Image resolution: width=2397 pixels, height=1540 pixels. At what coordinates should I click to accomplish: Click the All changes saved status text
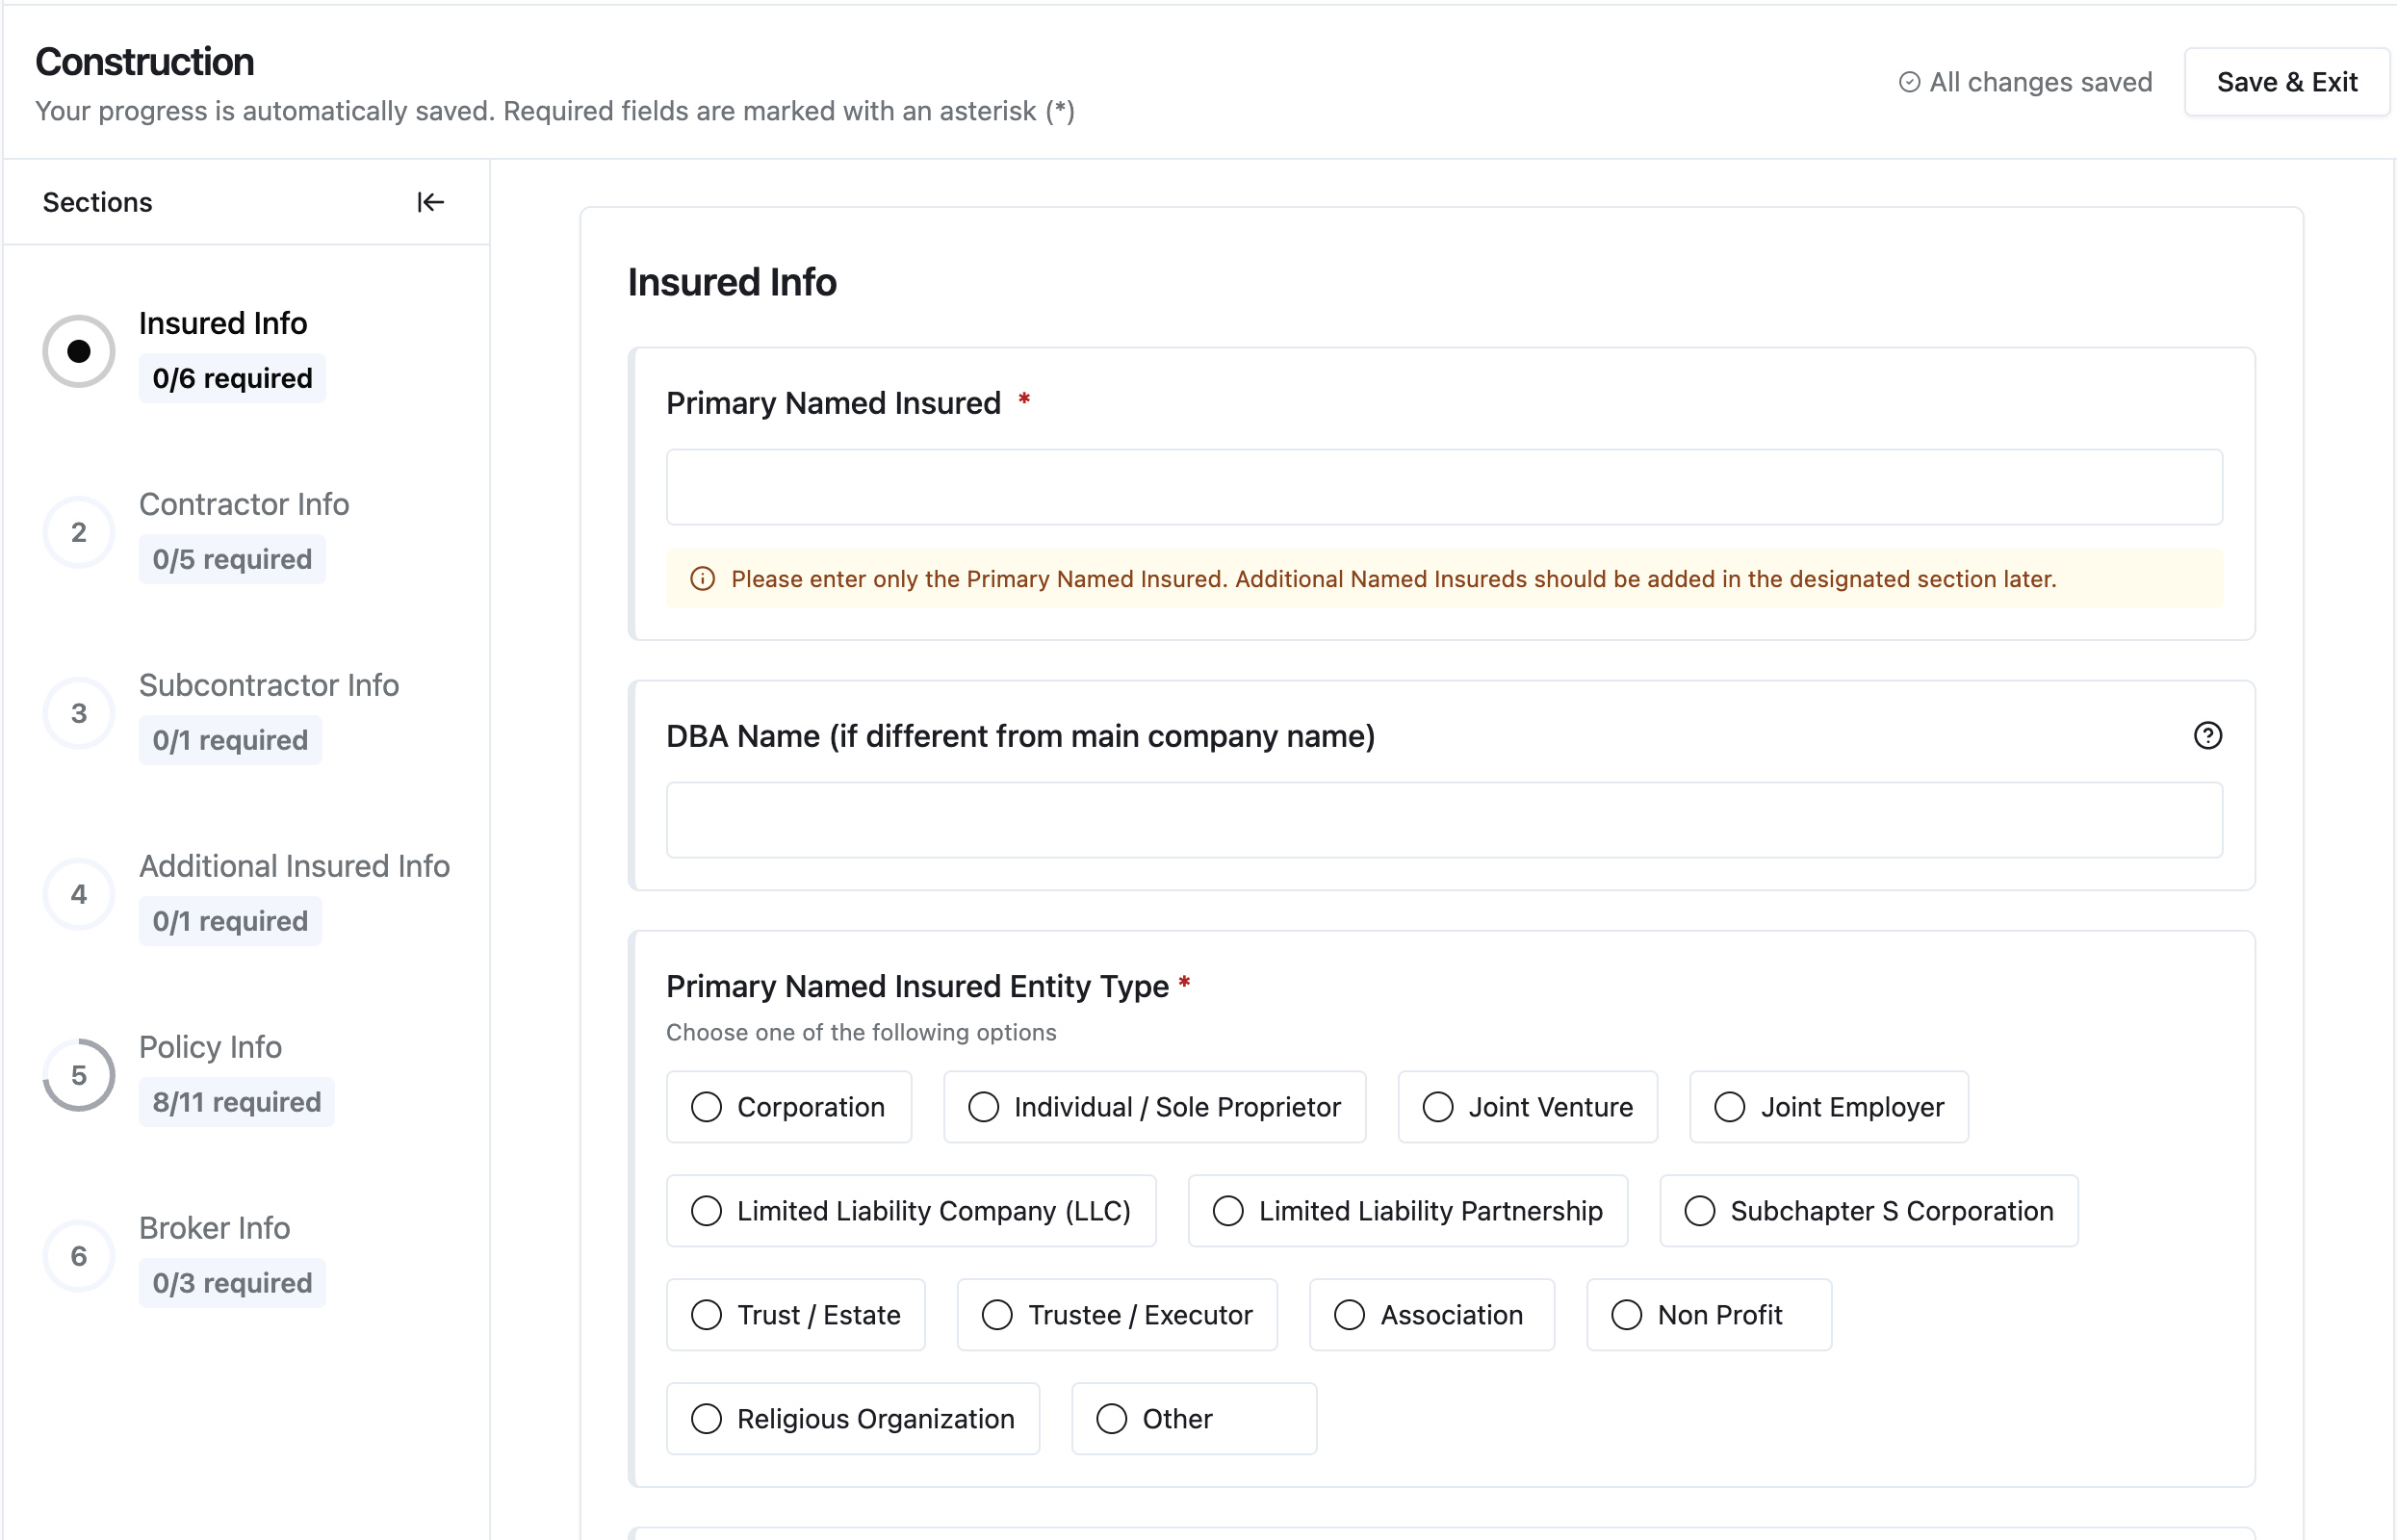point(2040,82)
